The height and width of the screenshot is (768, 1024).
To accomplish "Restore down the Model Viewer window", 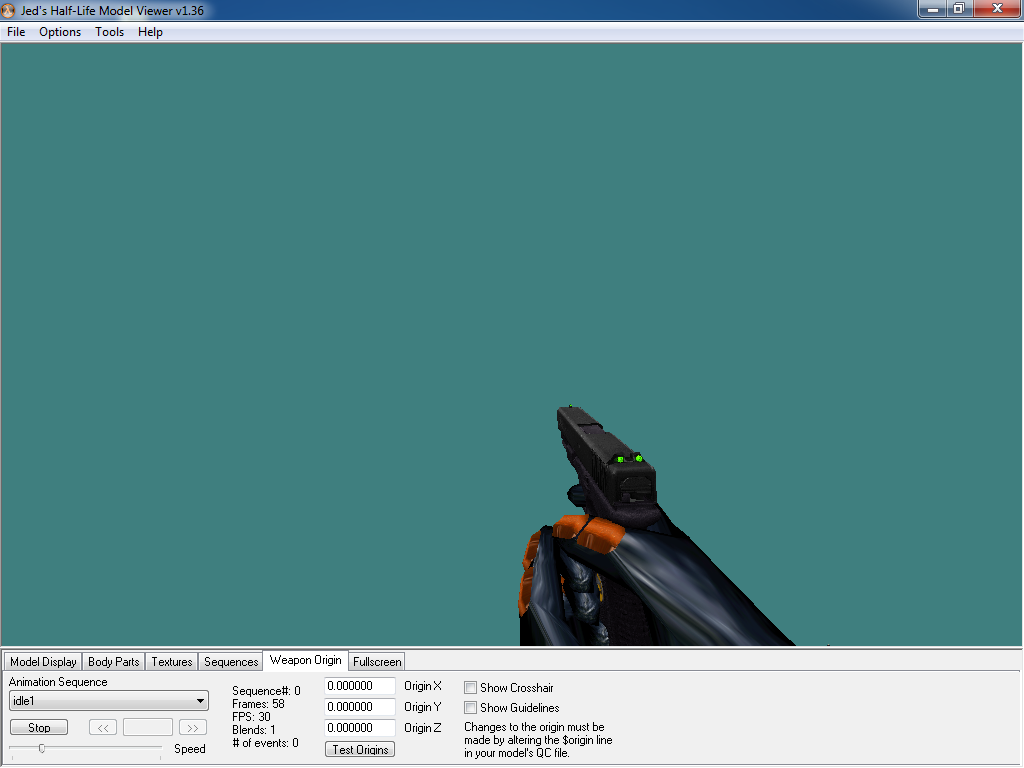I will coord(959,9).
